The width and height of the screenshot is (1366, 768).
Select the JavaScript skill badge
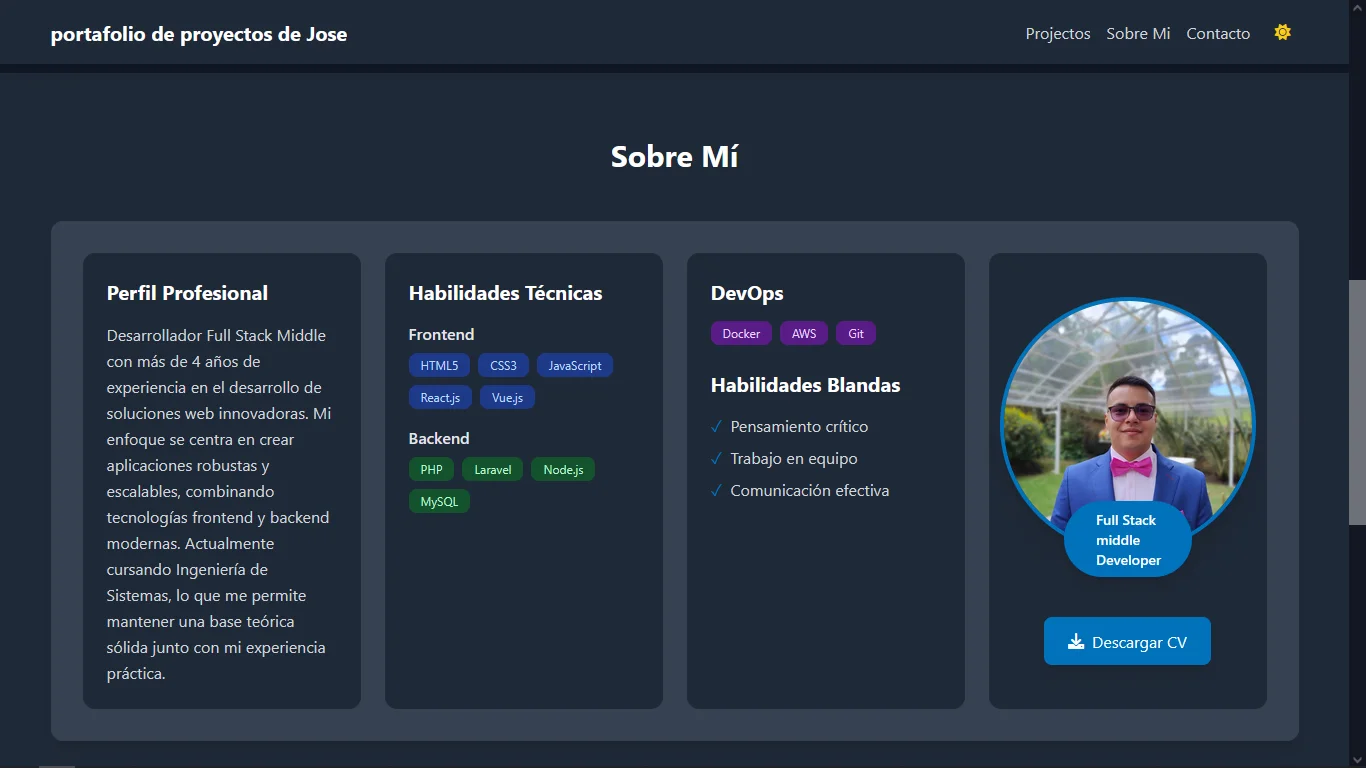(574, 365)
